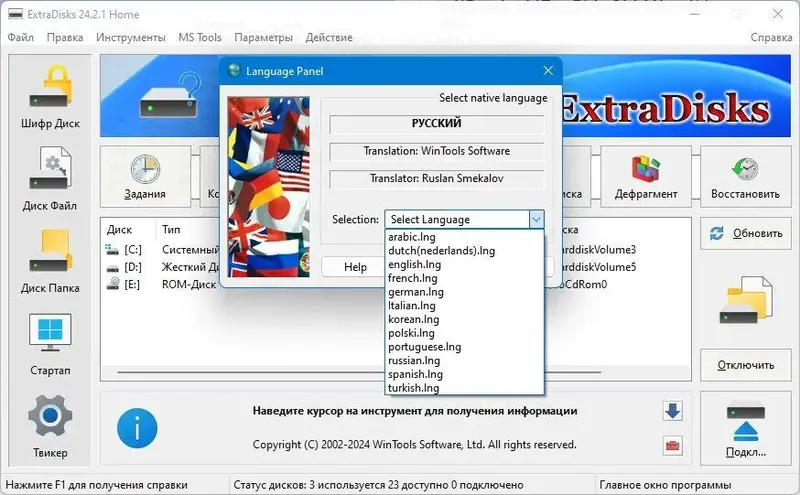Launch the Дефрагмент tool
This screenshot has height=495, width=800.
click(646, 177)
